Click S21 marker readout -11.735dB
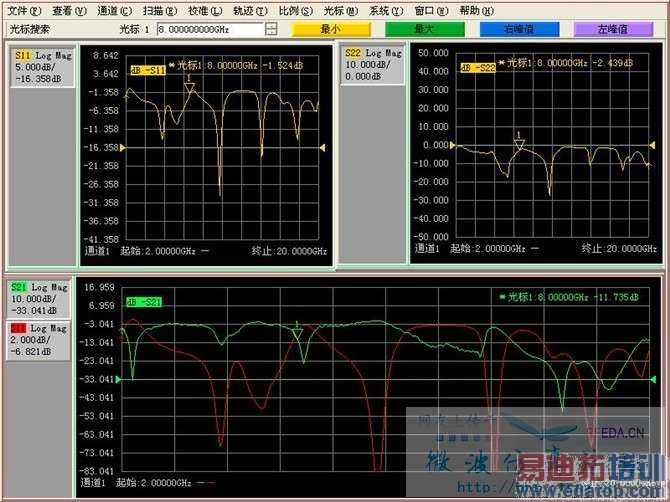The width and height of the screenshot is (670, 502). (616, 297)
